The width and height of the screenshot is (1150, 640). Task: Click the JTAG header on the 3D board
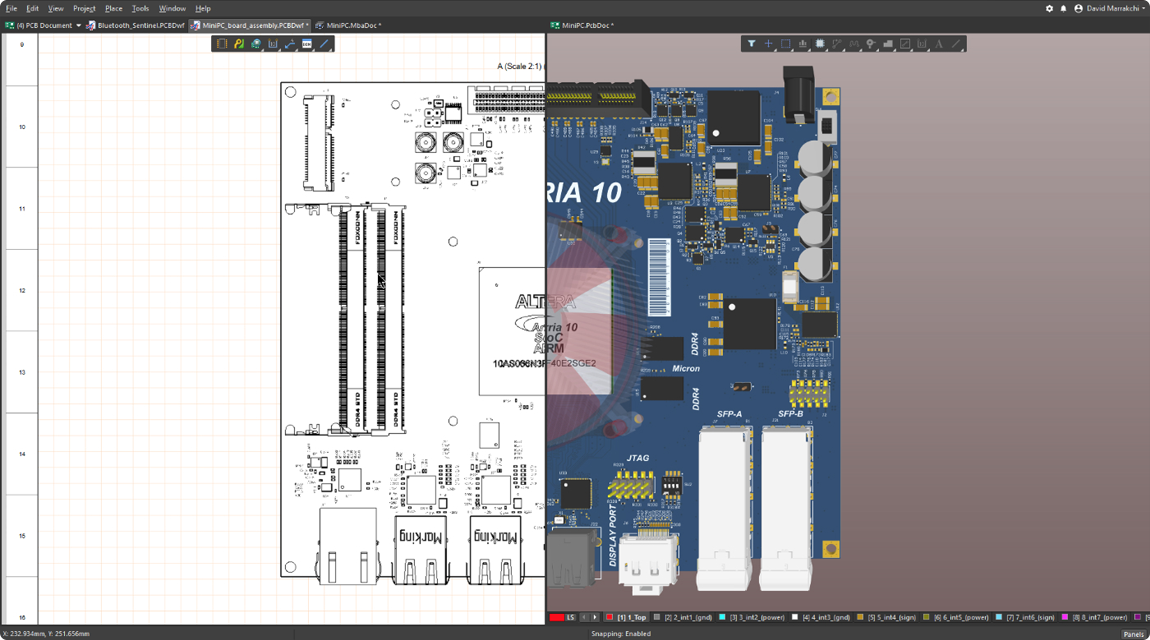[631, 485]
